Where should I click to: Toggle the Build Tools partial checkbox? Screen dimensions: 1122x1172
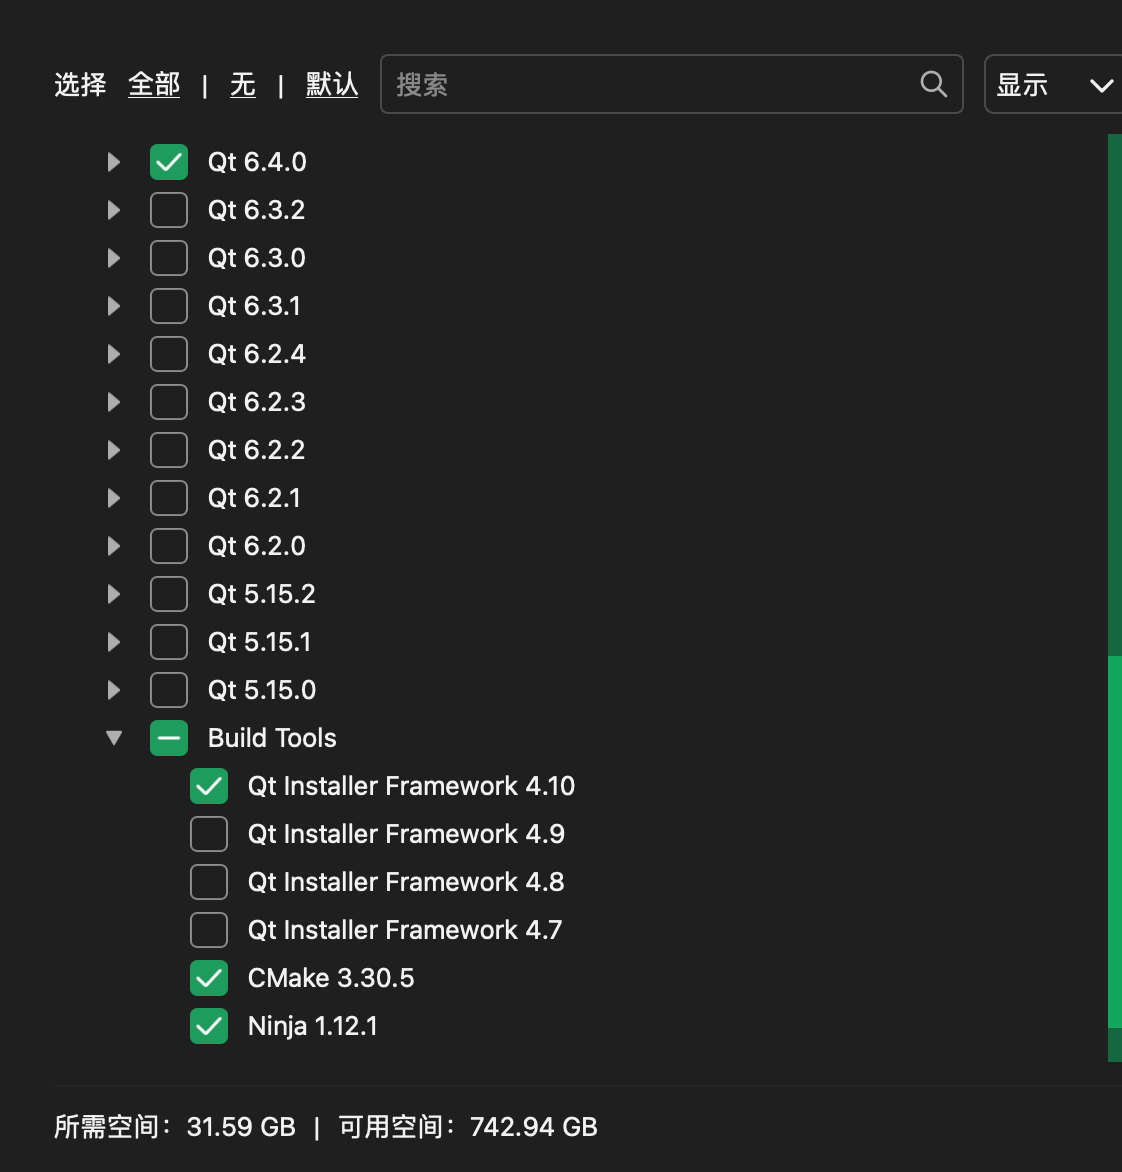169,738
